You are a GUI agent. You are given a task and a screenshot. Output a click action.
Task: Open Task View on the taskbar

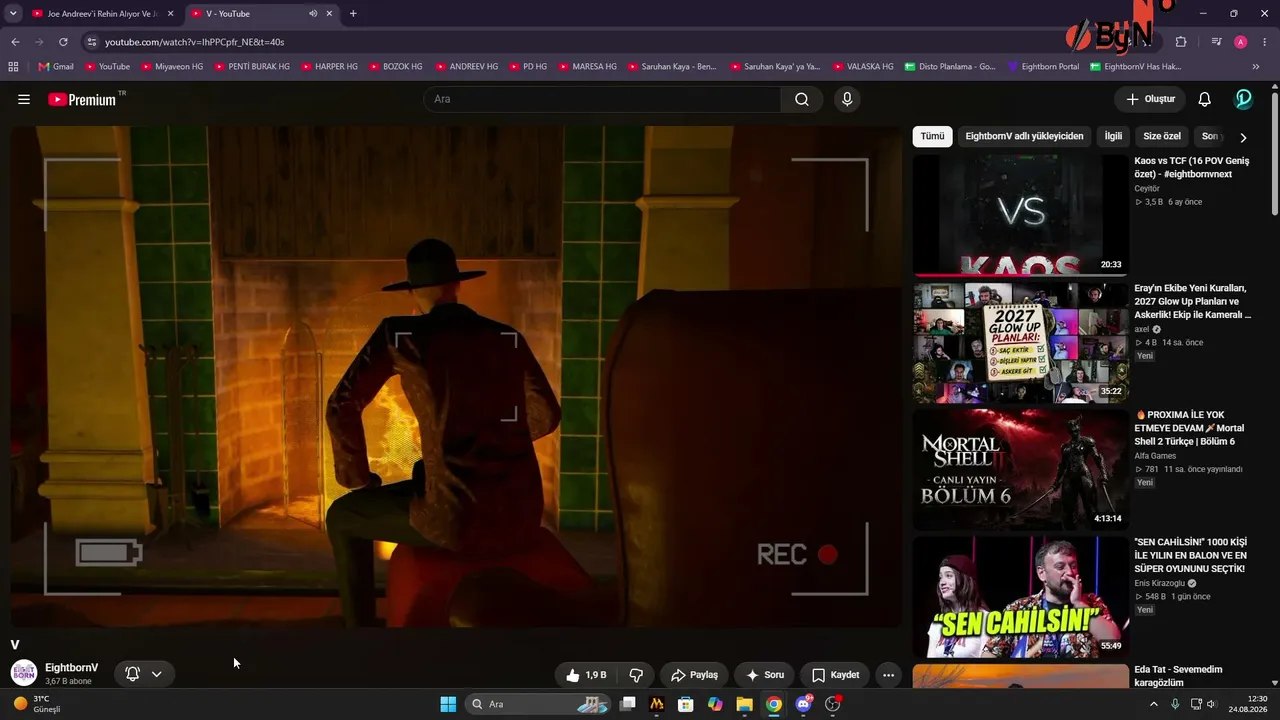coord(628,704)
